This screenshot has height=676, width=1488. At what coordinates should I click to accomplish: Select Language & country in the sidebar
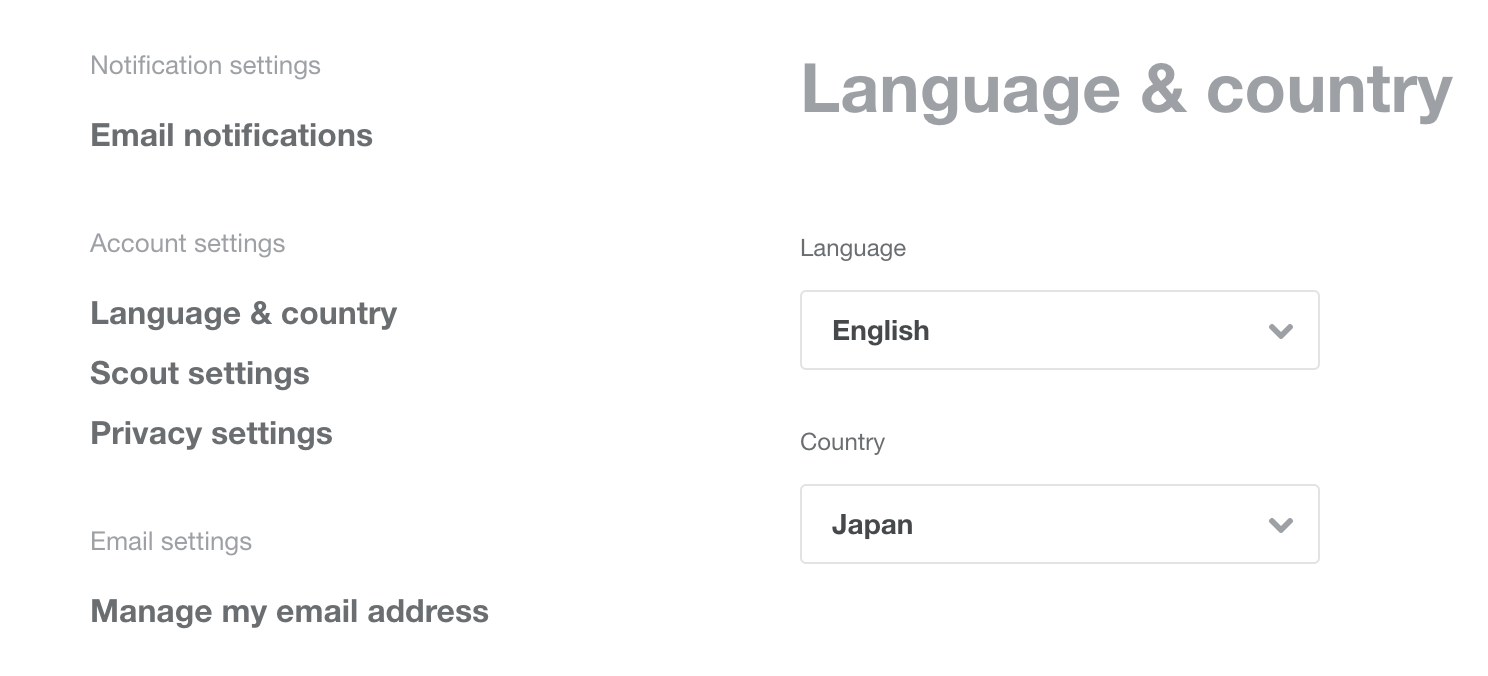coord(243,313)
